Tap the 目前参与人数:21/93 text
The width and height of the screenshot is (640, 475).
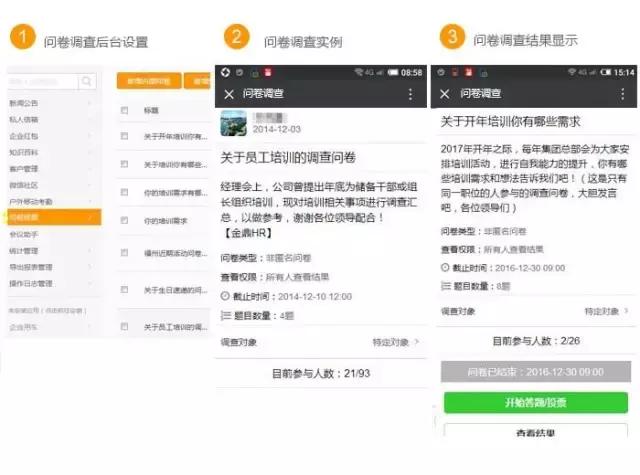(321, 373)
